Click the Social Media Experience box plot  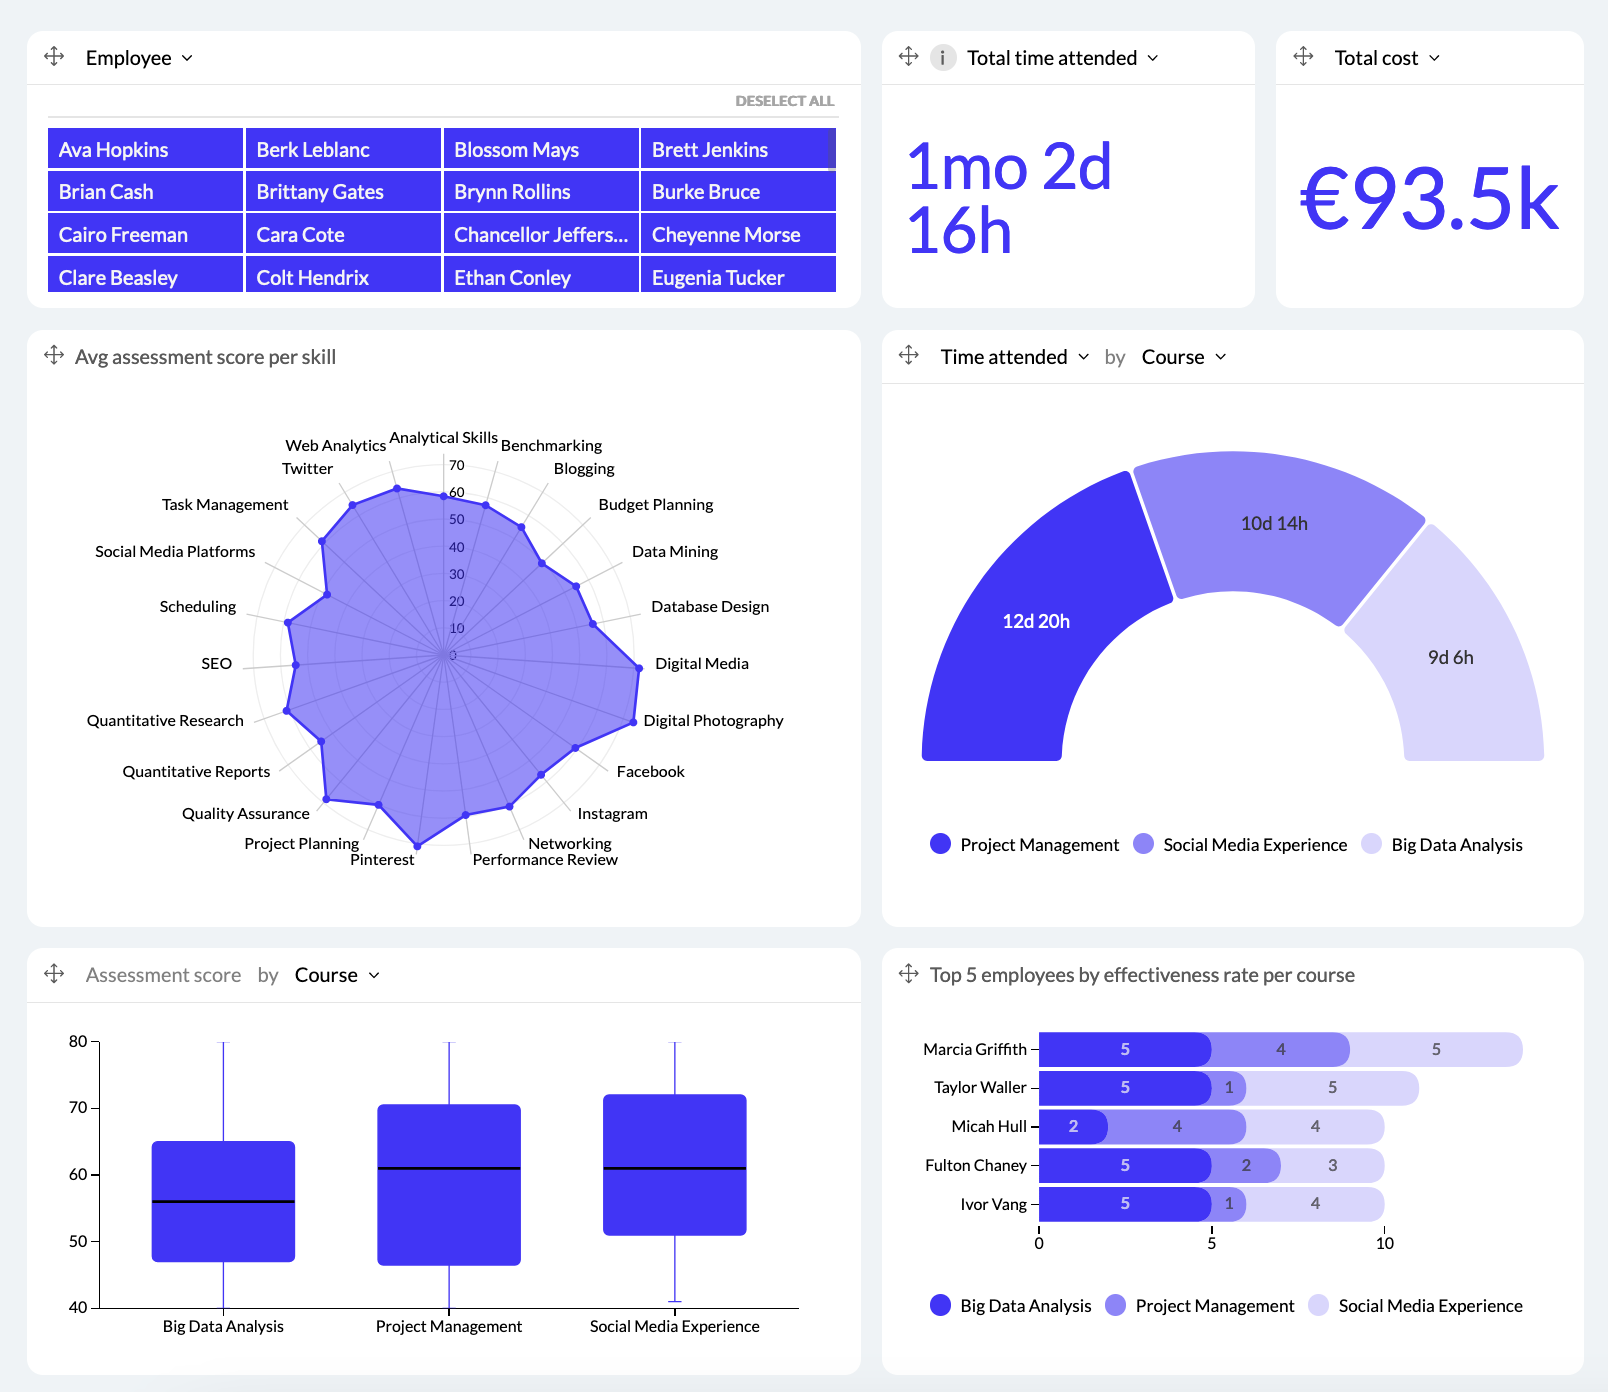point(675,1165)
